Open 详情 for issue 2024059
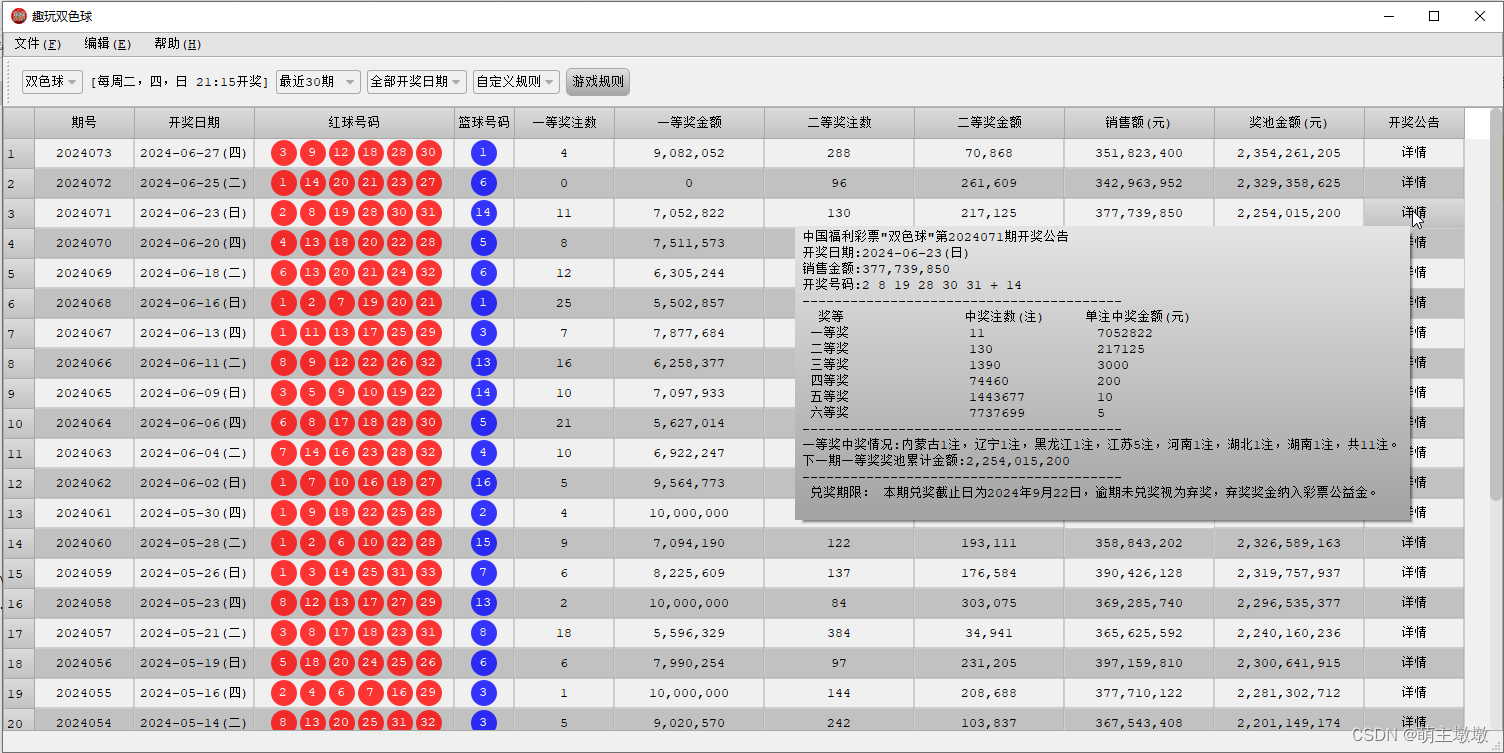This screenshot has height=753, width=1504. click(1414, 573)
